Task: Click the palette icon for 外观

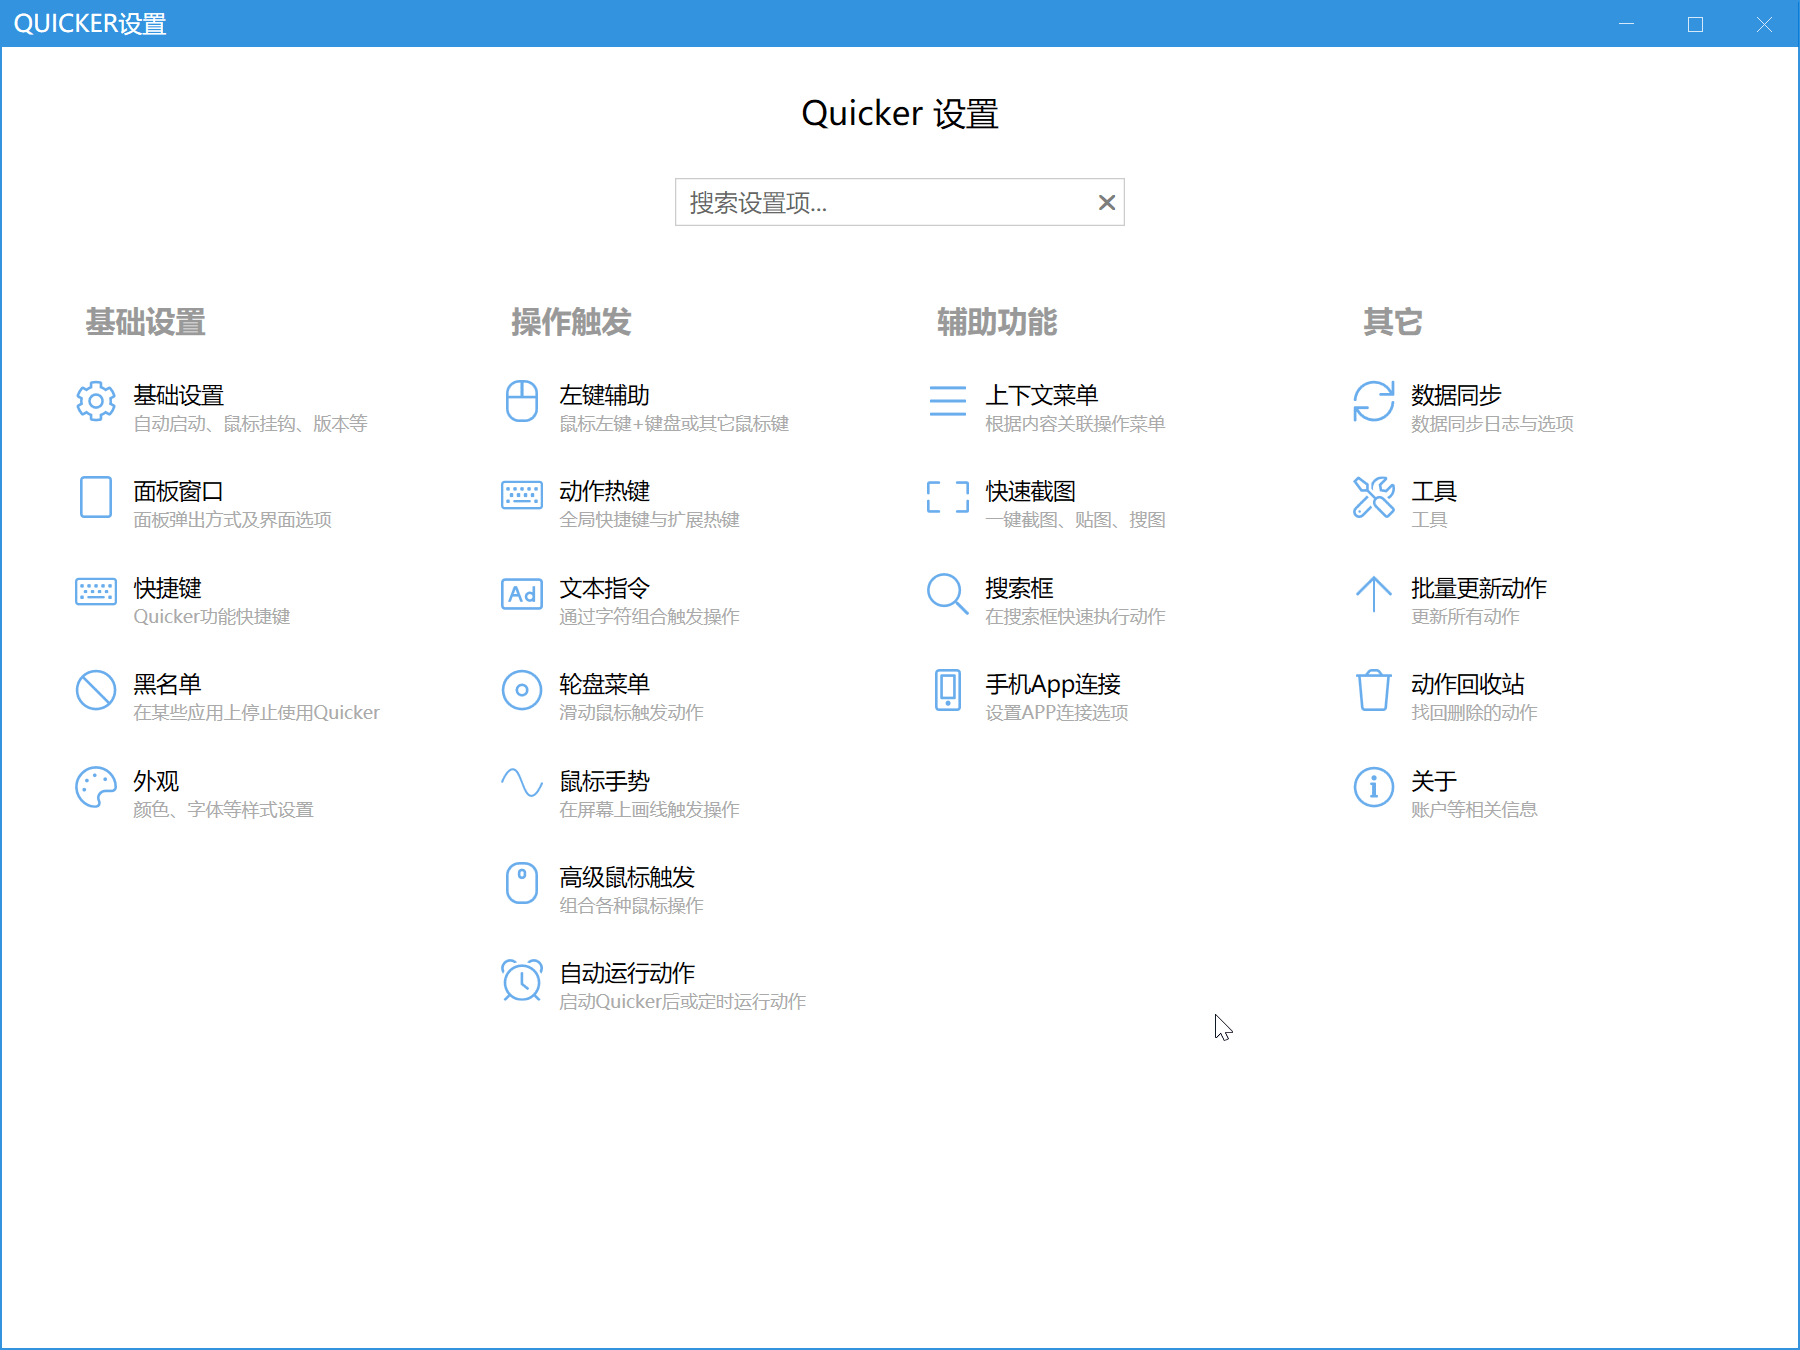Action: click(x=96, y=787)
